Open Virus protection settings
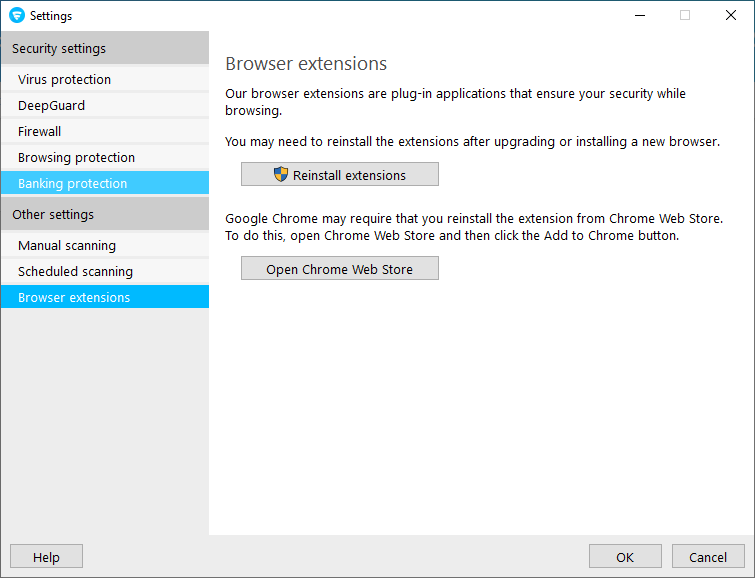This screenshot has height=578, width=755. click(105, 79)
